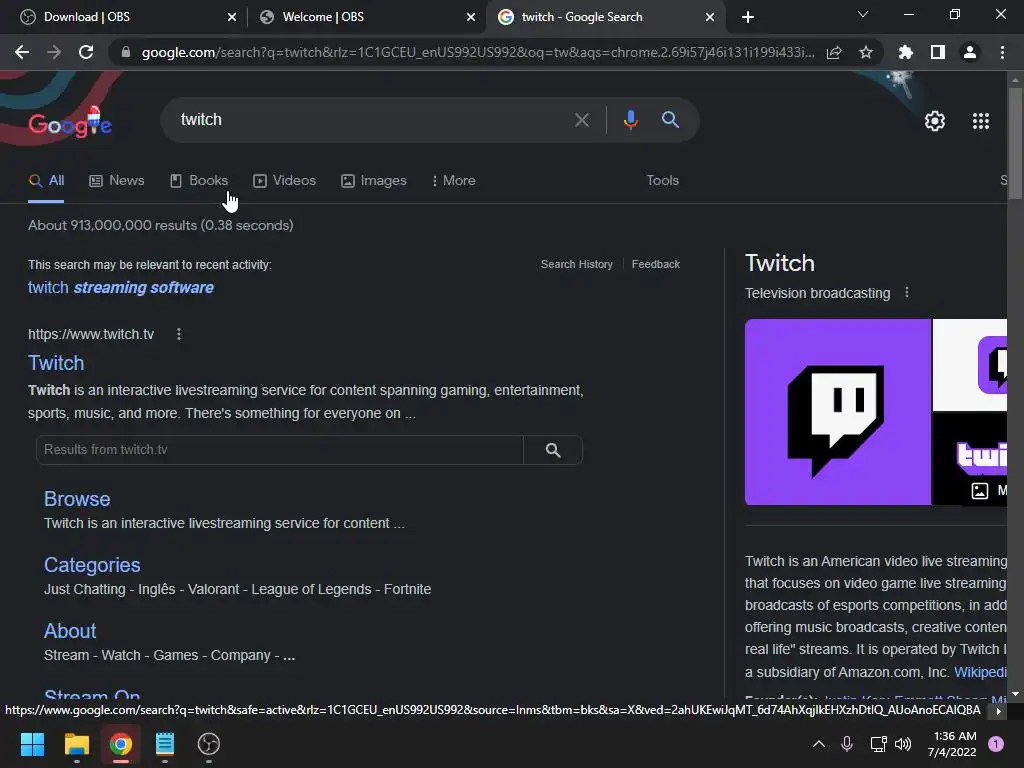1024x768 pixels.
Task: Switch to Images results
Action: [x=374, y=181]
